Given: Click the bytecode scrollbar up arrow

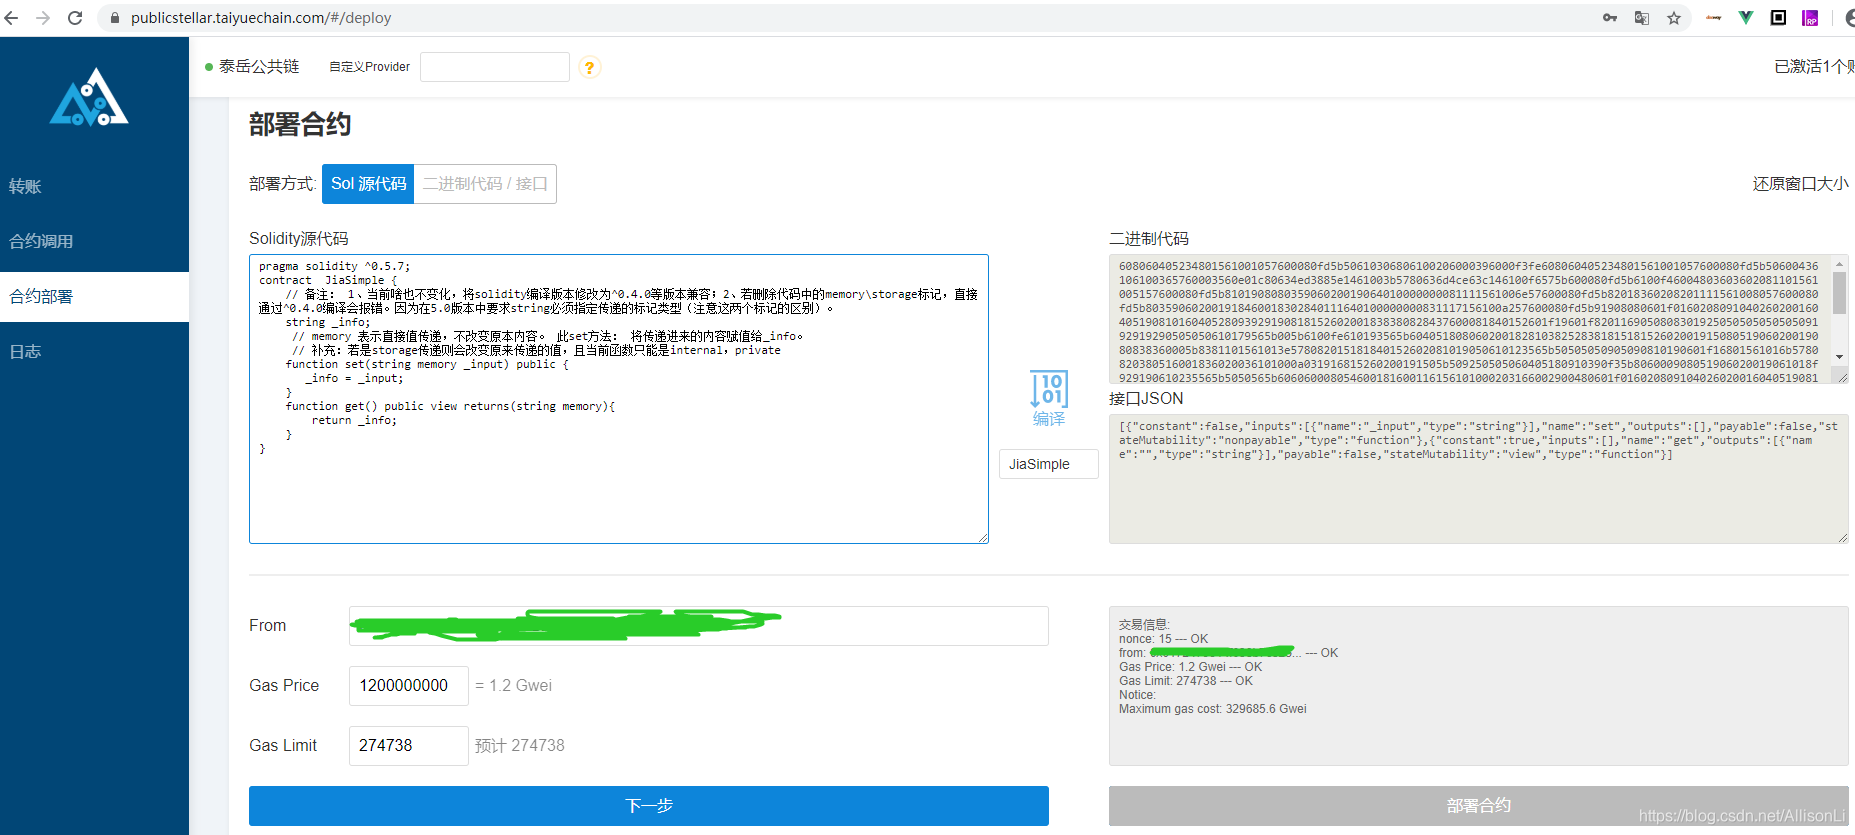Looking at the screenshot, I should tap(1839, 264).
